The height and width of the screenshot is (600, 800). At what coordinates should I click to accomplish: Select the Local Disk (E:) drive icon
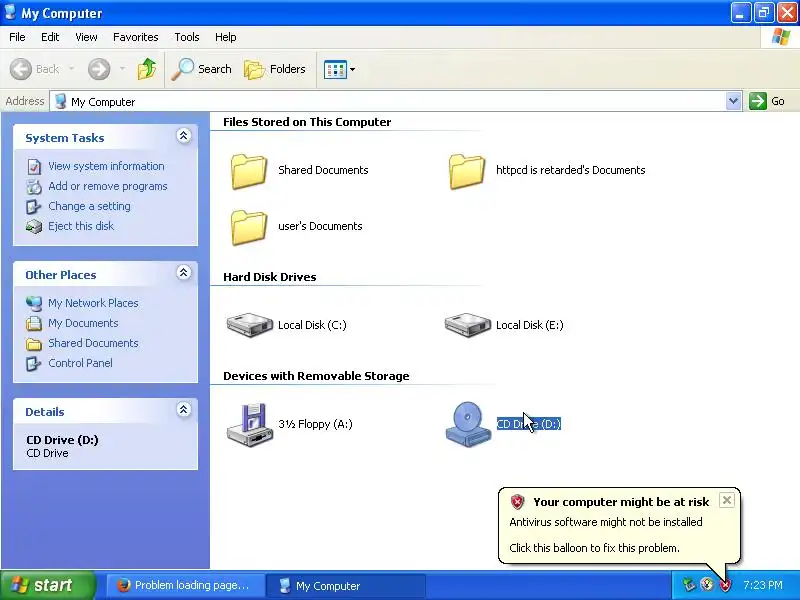467,325
